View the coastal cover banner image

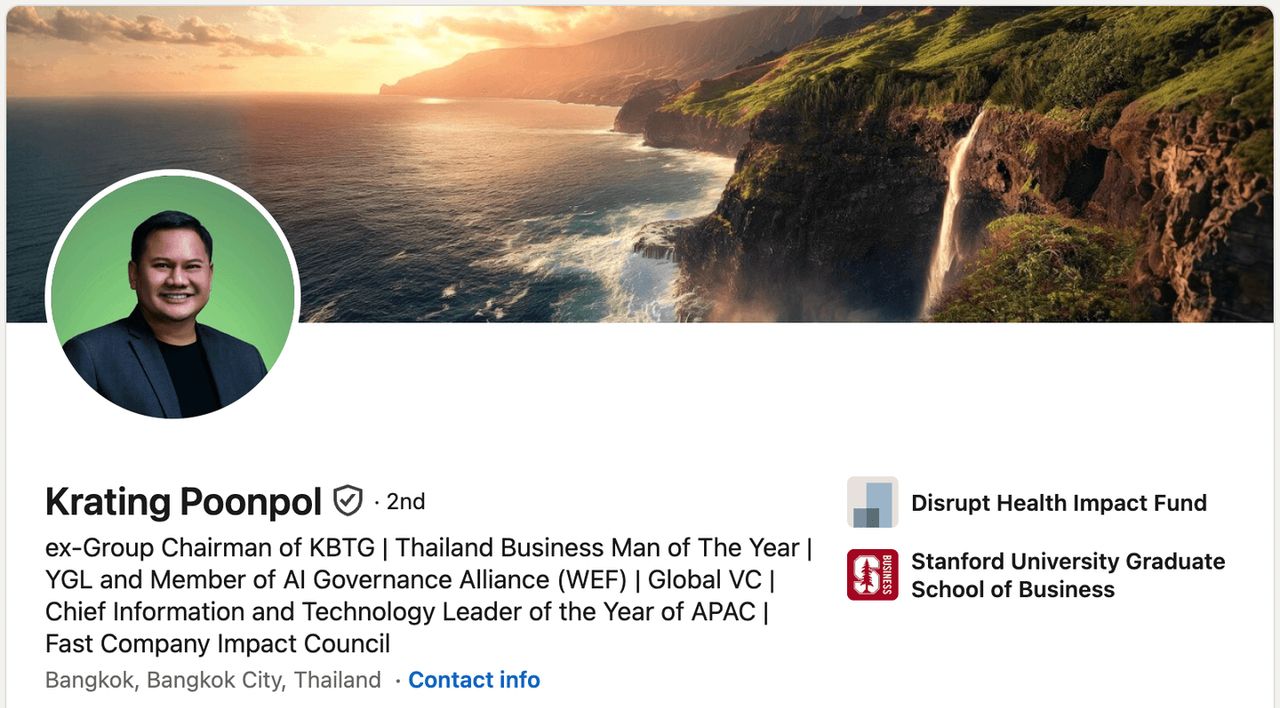pos(640,160)
